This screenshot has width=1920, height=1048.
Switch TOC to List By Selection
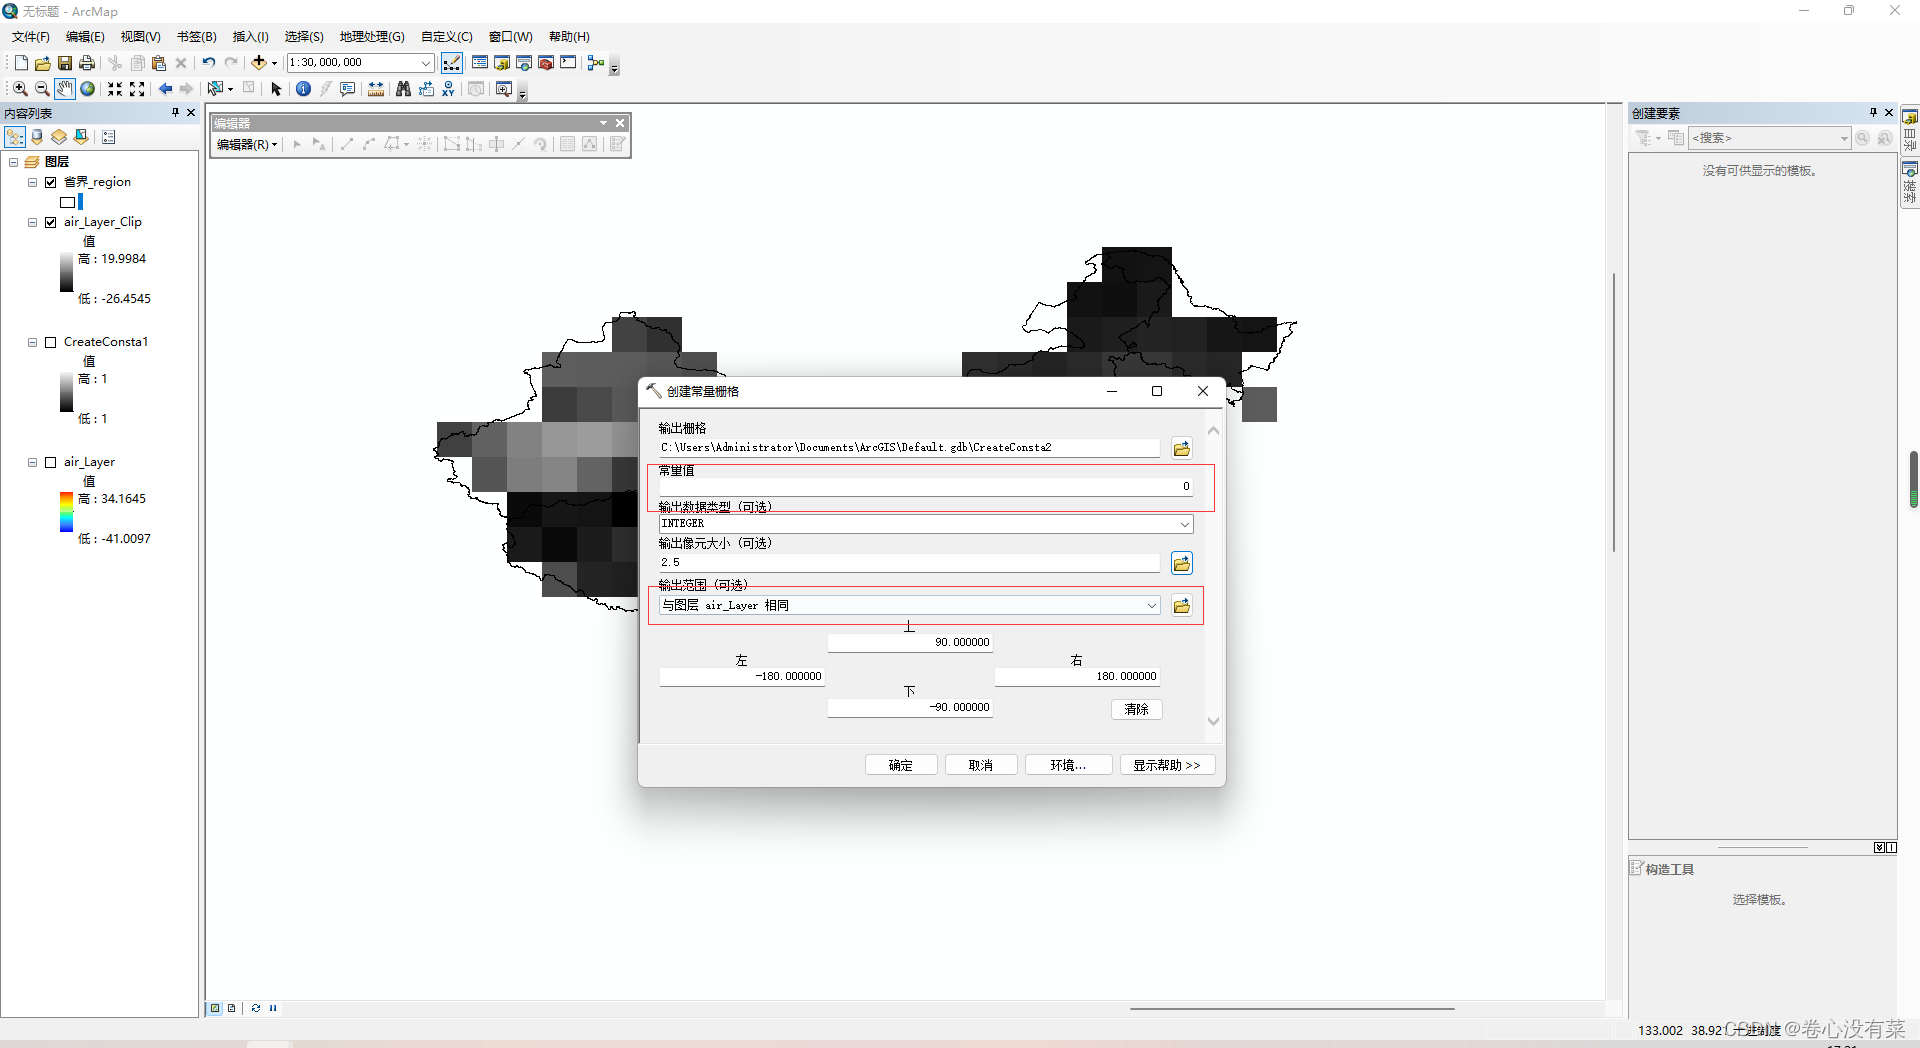(x=81, y=137)
